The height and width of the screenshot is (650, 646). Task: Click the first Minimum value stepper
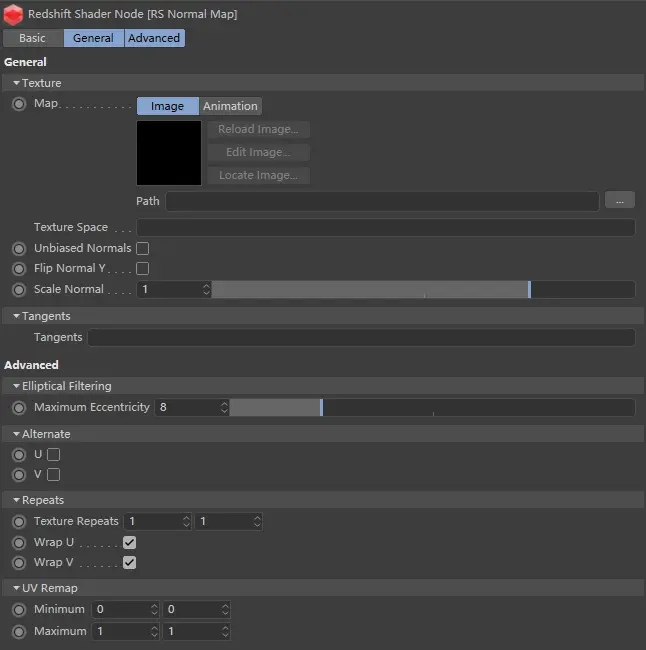154,609
